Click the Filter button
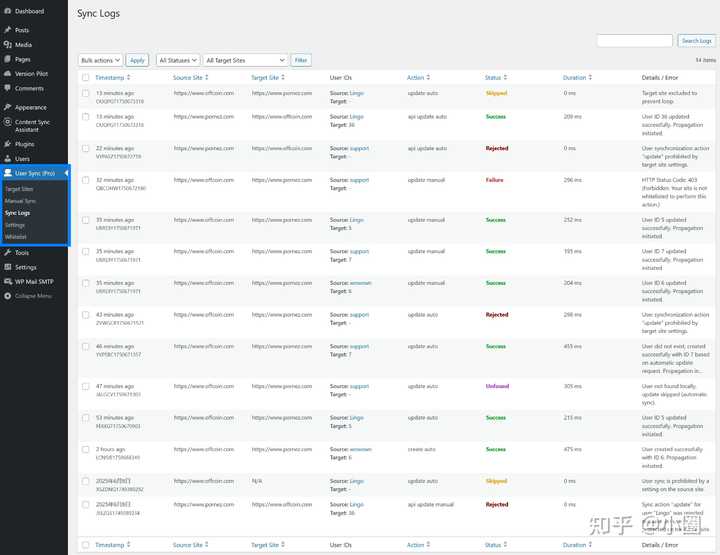 (x=300, y=60)
